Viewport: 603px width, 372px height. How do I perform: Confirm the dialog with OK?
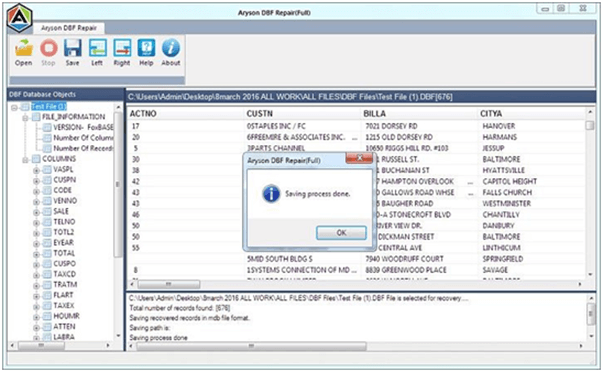coord(341,233)
